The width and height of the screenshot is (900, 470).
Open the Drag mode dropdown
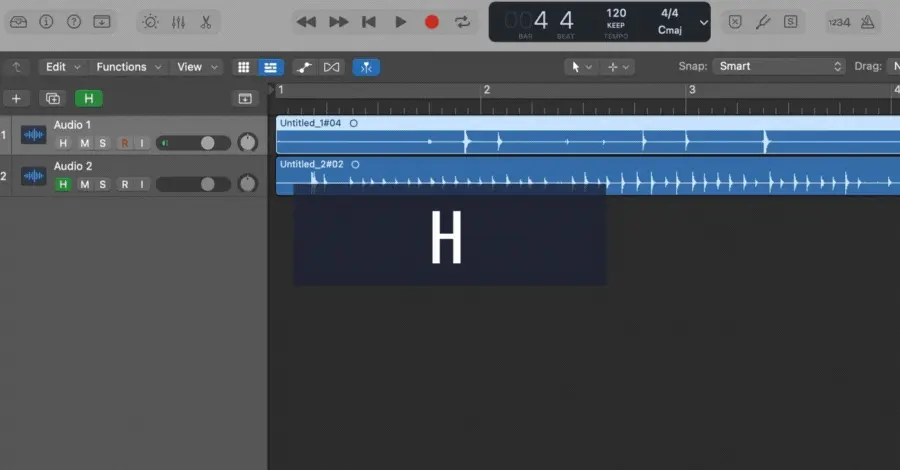pyautogui.click(x=894, y=67)
